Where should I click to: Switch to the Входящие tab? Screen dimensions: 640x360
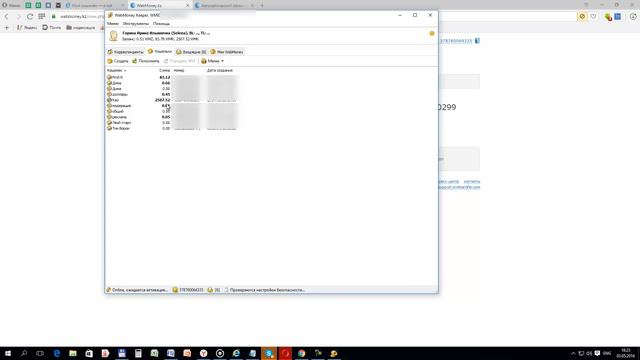(191, 52)
